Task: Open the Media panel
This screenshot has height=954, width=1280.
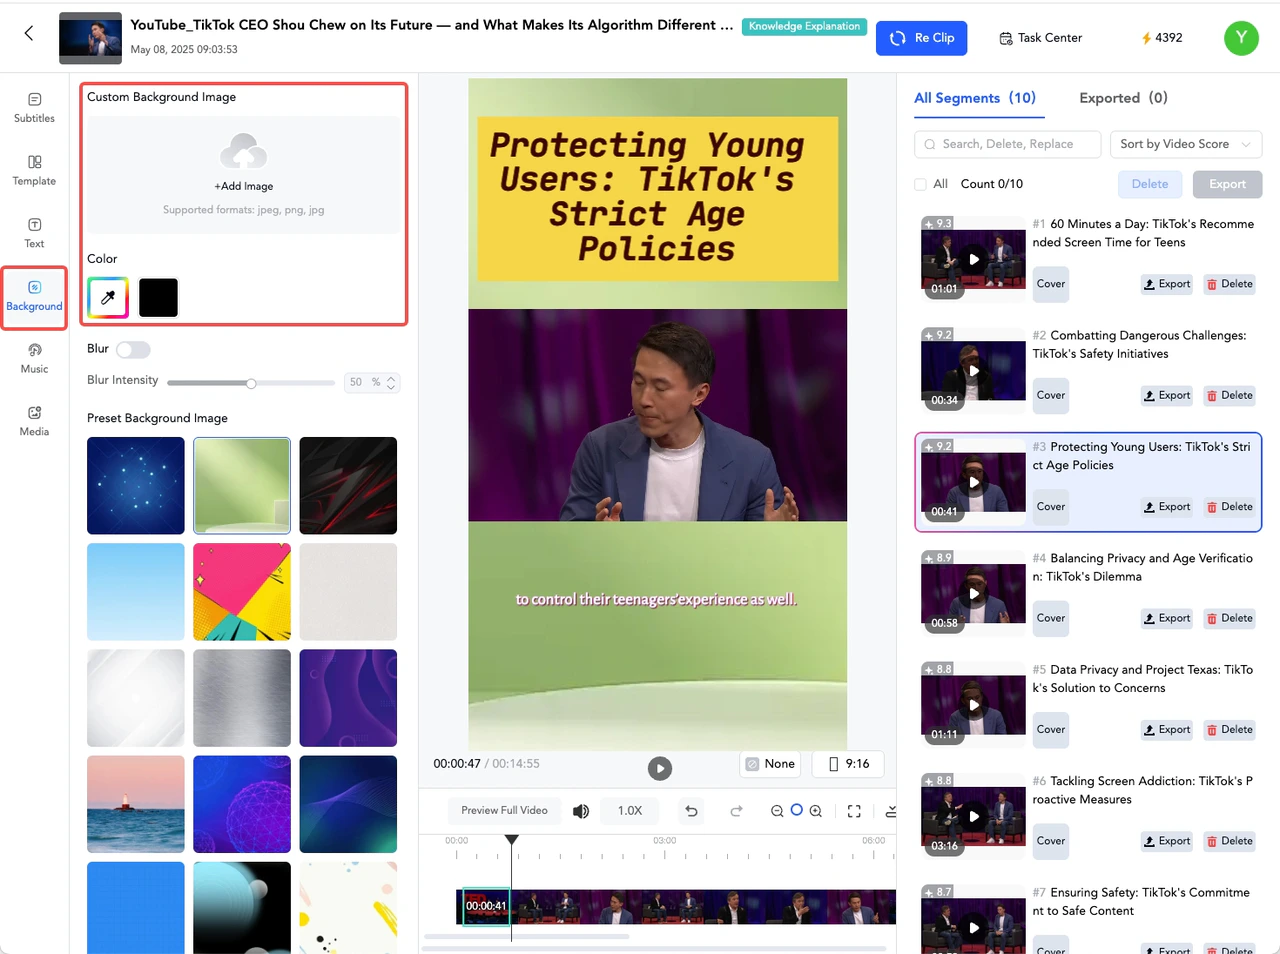Action: click(34, 422)
